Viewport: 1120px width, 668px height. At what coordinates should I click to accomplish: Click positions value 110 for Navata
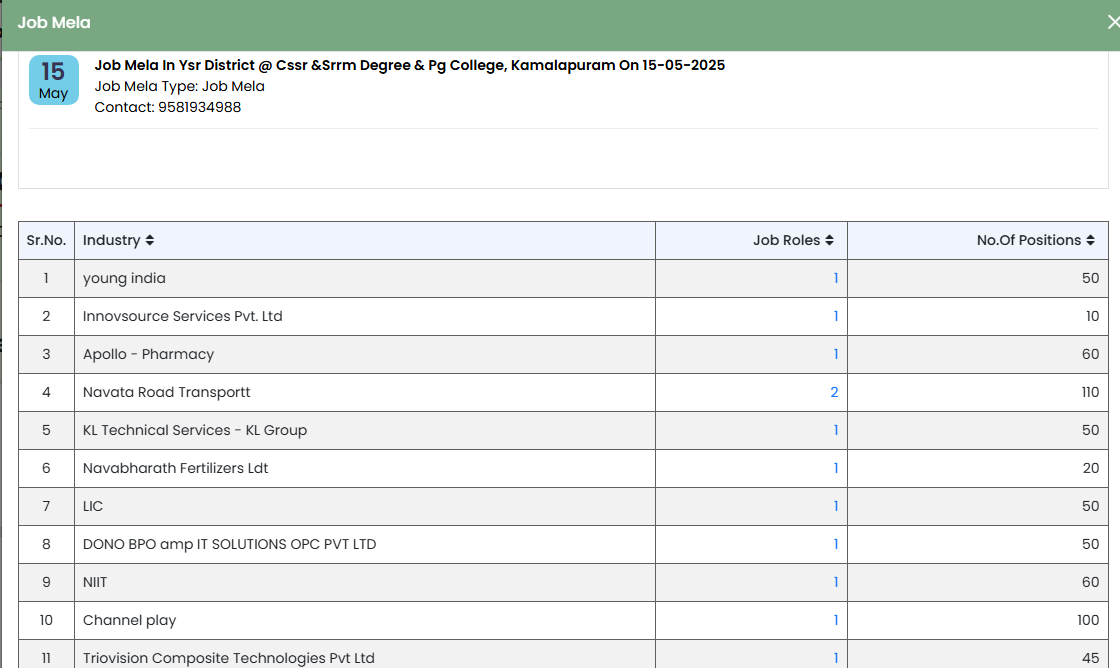1090,392
